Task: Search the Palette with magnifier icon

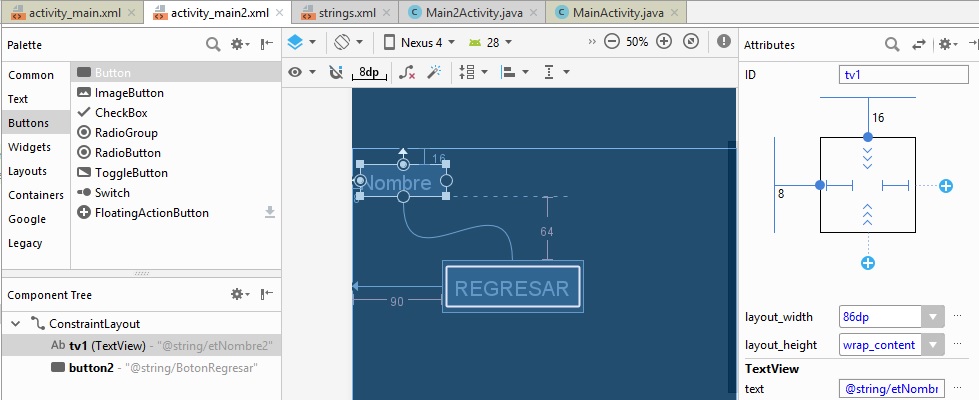Action: click(x=213, y=44)
